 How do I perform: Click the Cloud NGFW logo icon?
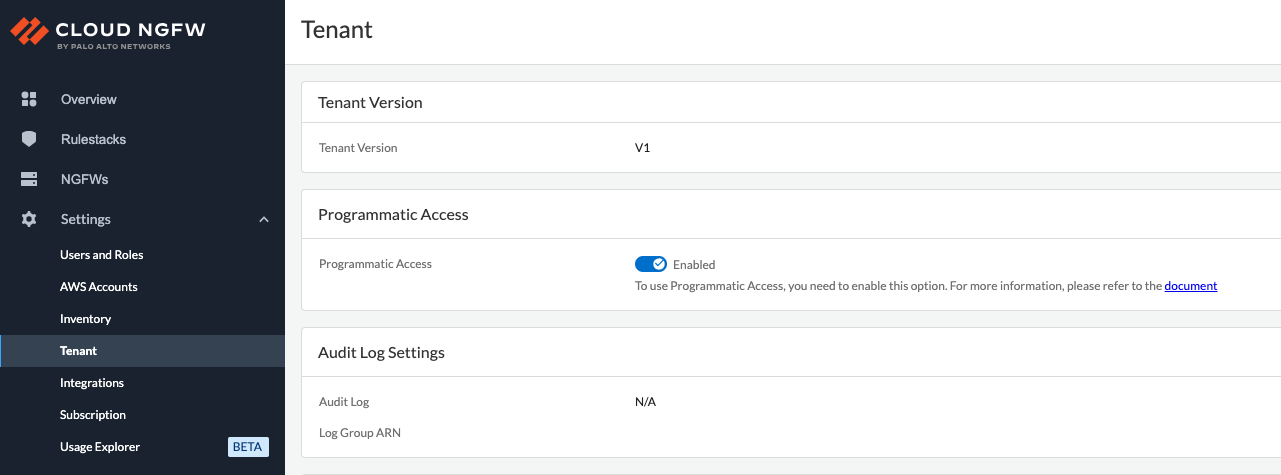pyautogui.click(x=28, y=33)
